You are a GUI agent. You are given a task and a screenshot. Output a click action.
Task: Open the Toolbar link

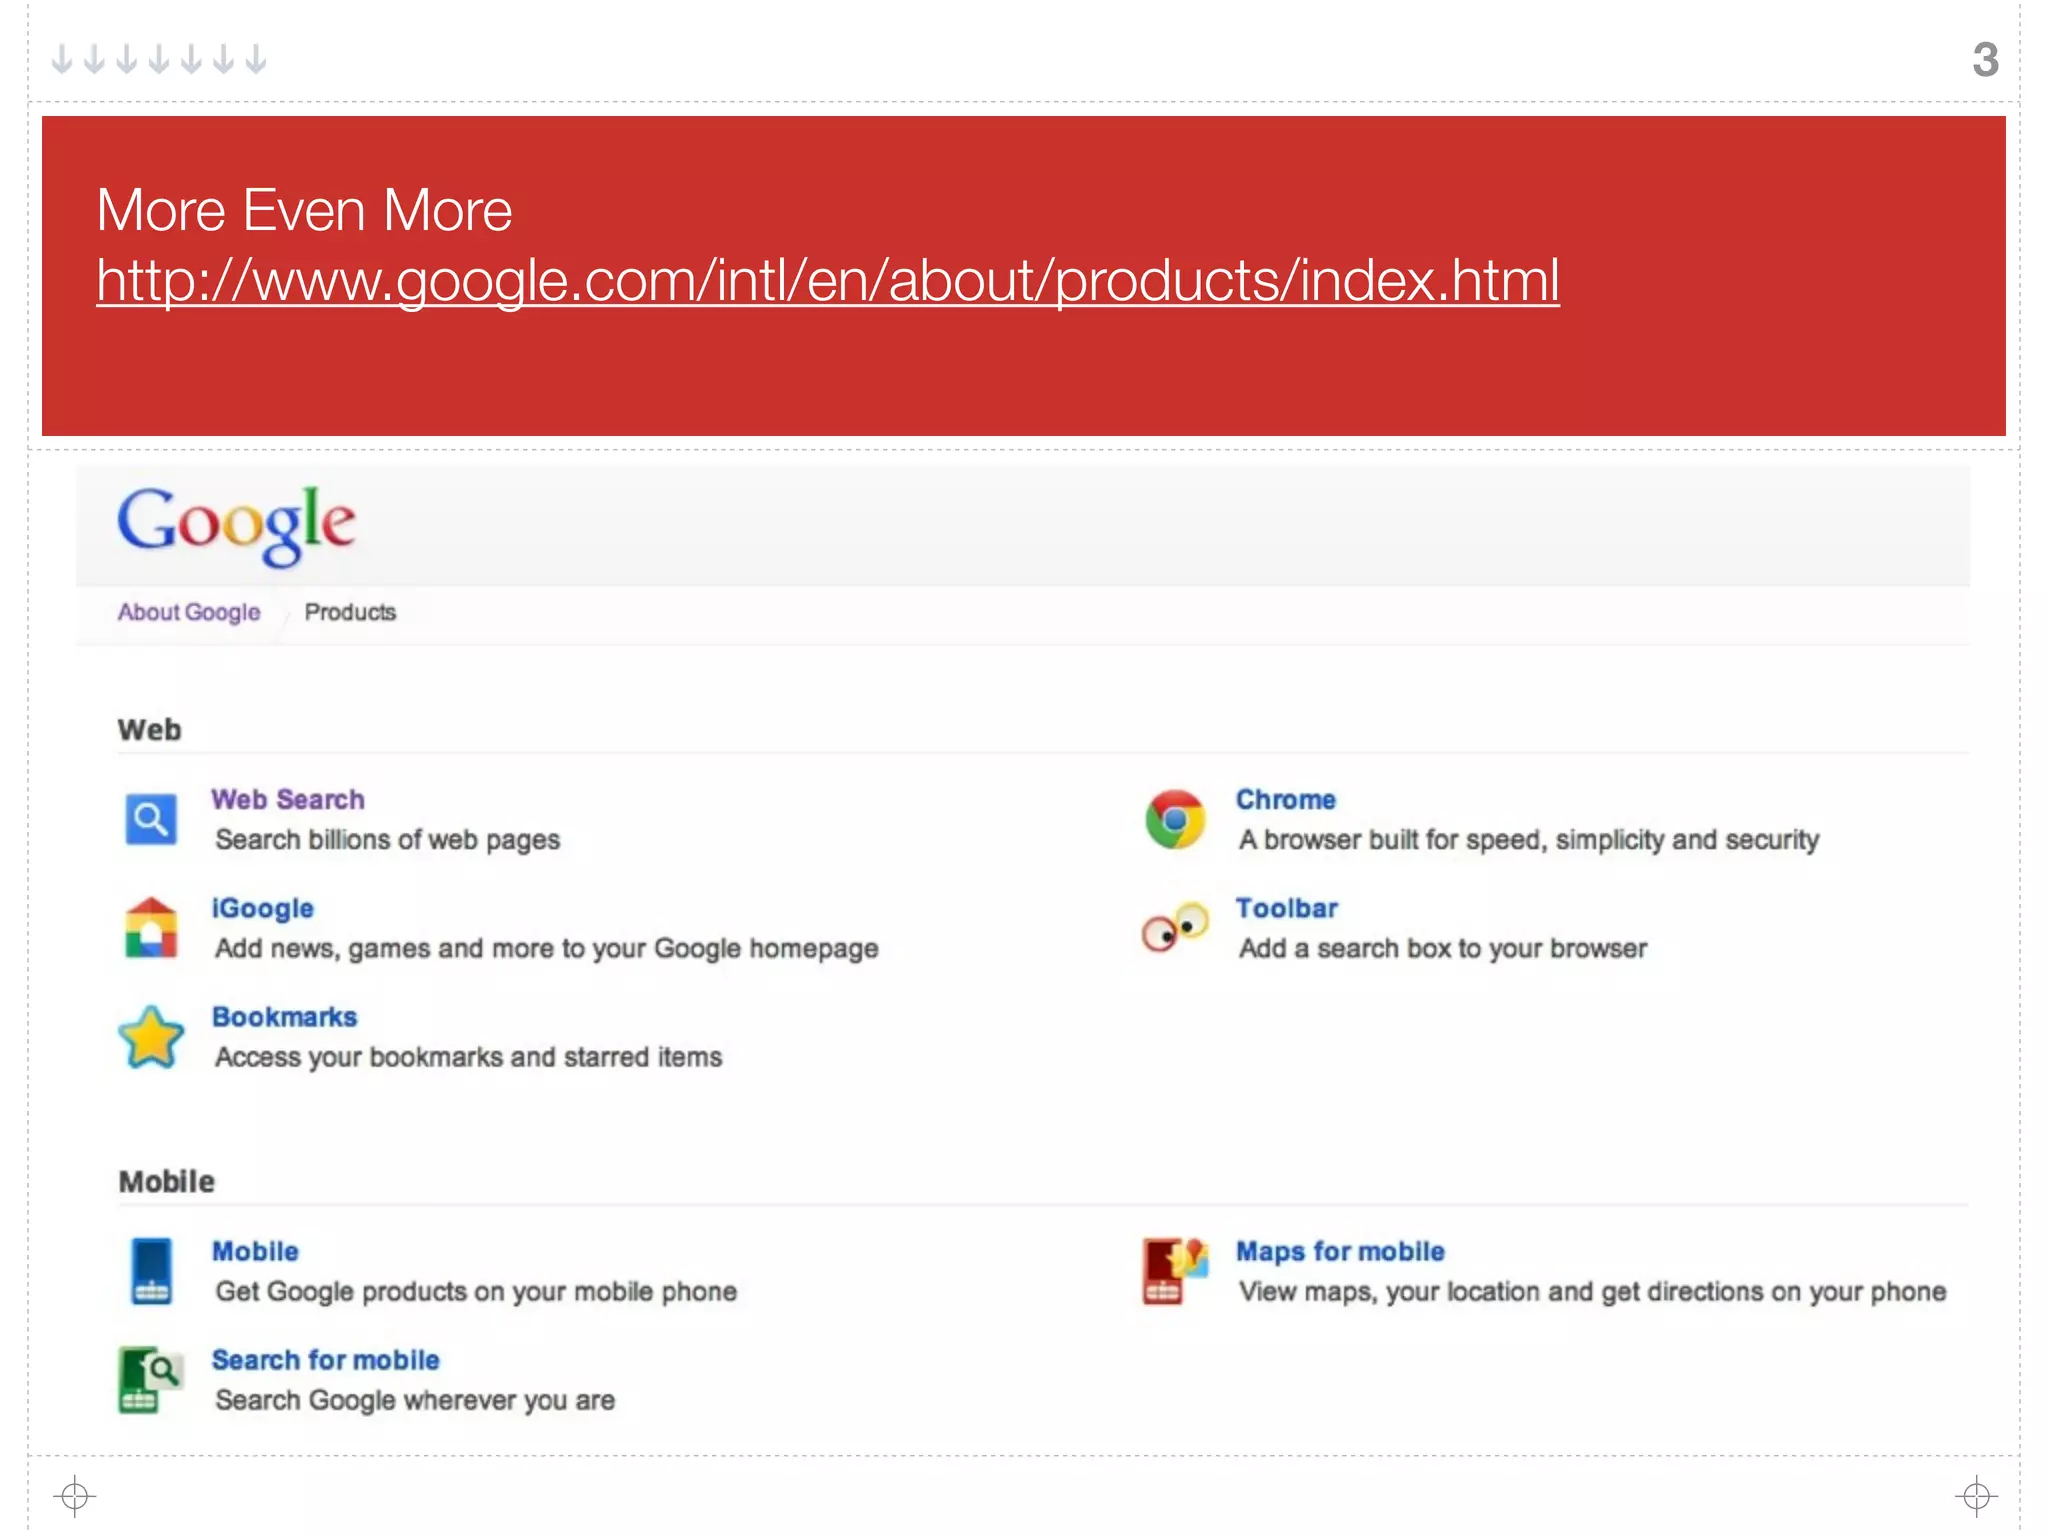(x=1287, y=908)
